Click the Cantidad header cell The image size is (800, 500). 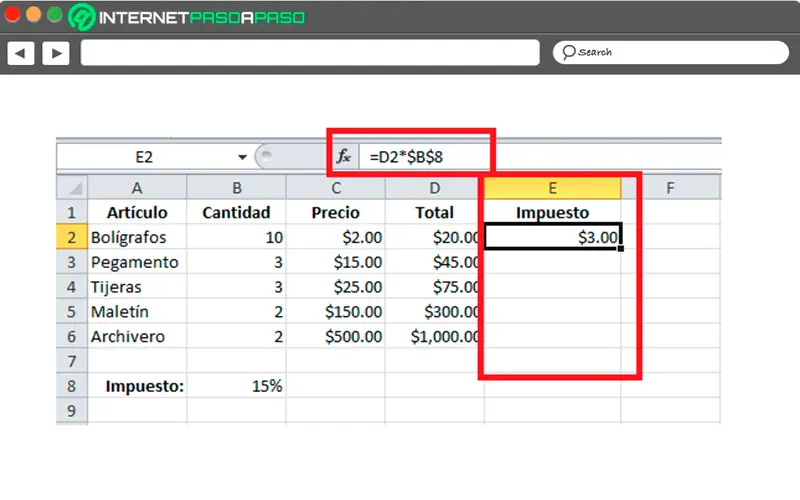[236, 212]
